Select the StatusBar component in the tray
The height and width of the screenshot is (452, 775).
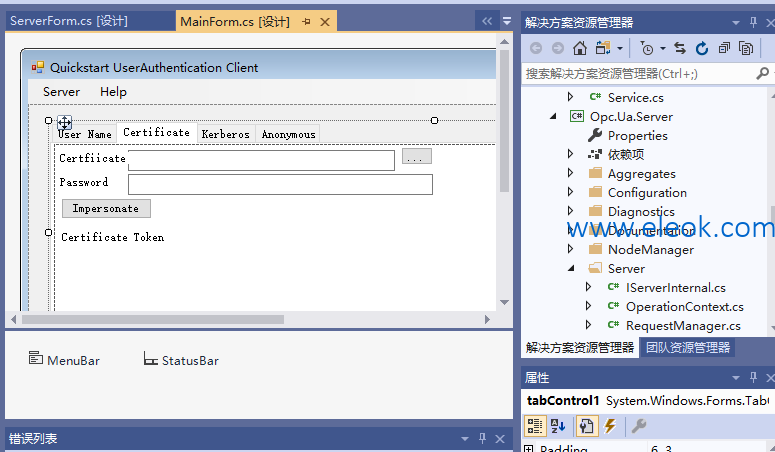181,360
